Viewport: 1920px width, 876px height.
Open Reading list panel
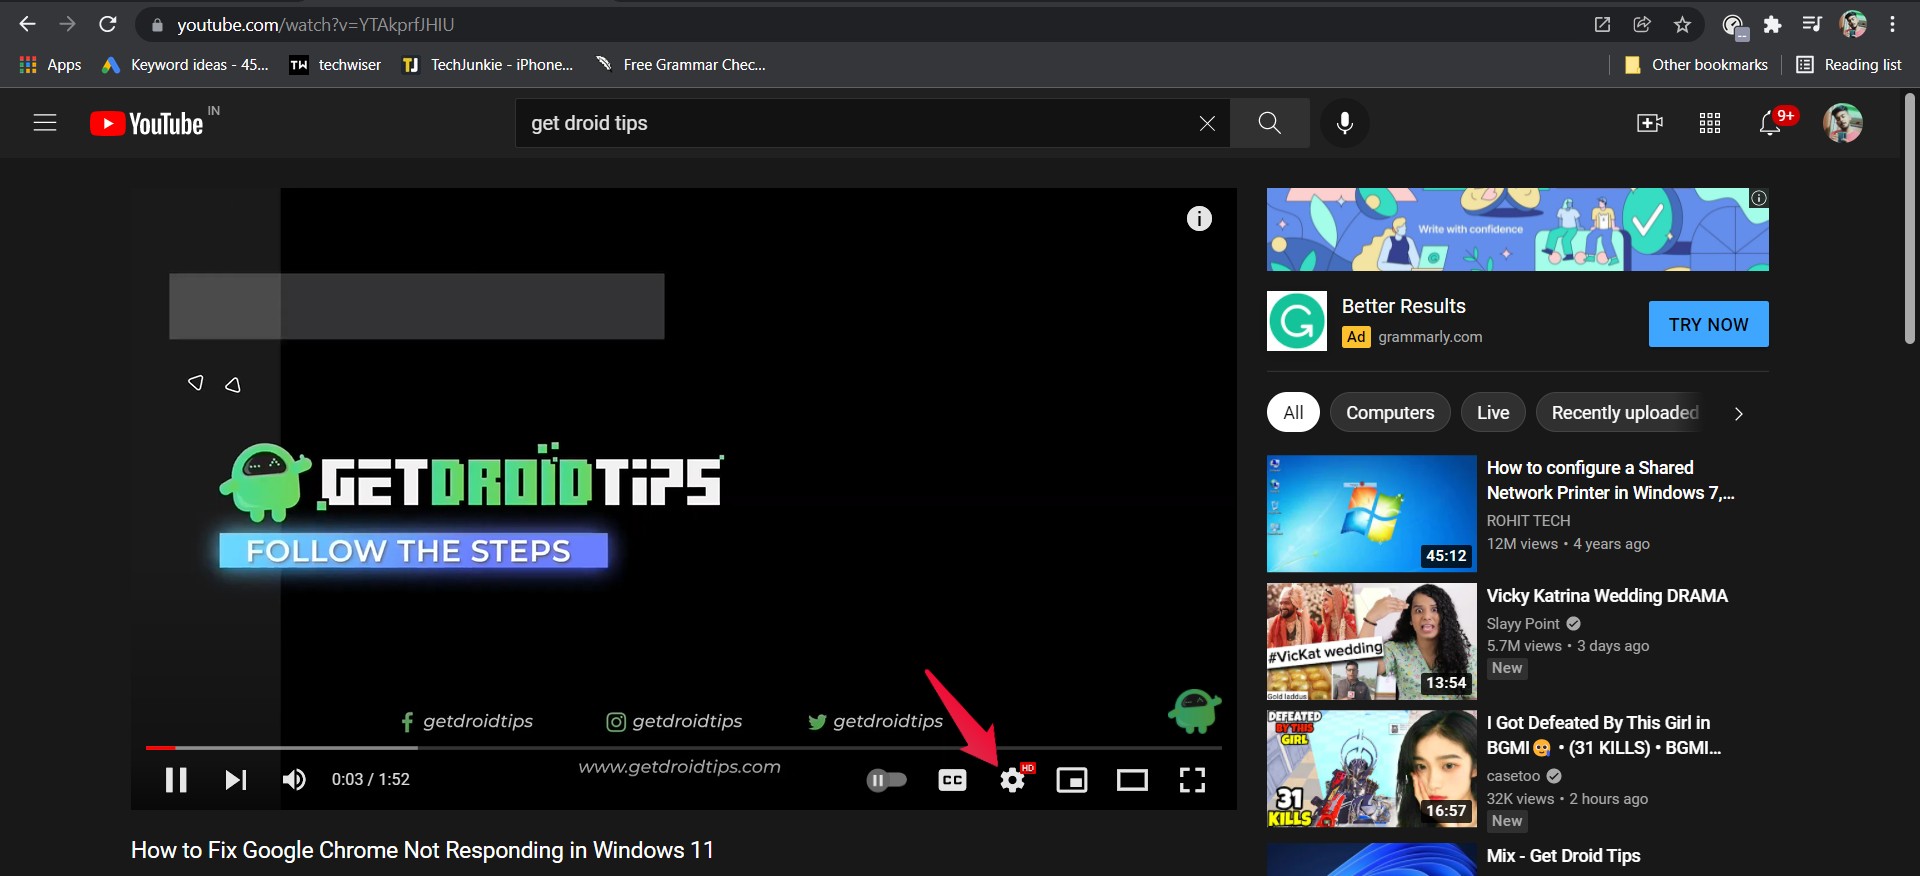[x=1849, y=64]
